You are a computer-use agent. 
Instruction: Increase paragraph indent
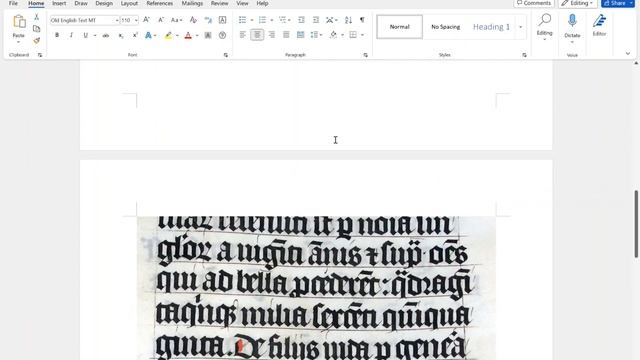[x=316, y=20]
